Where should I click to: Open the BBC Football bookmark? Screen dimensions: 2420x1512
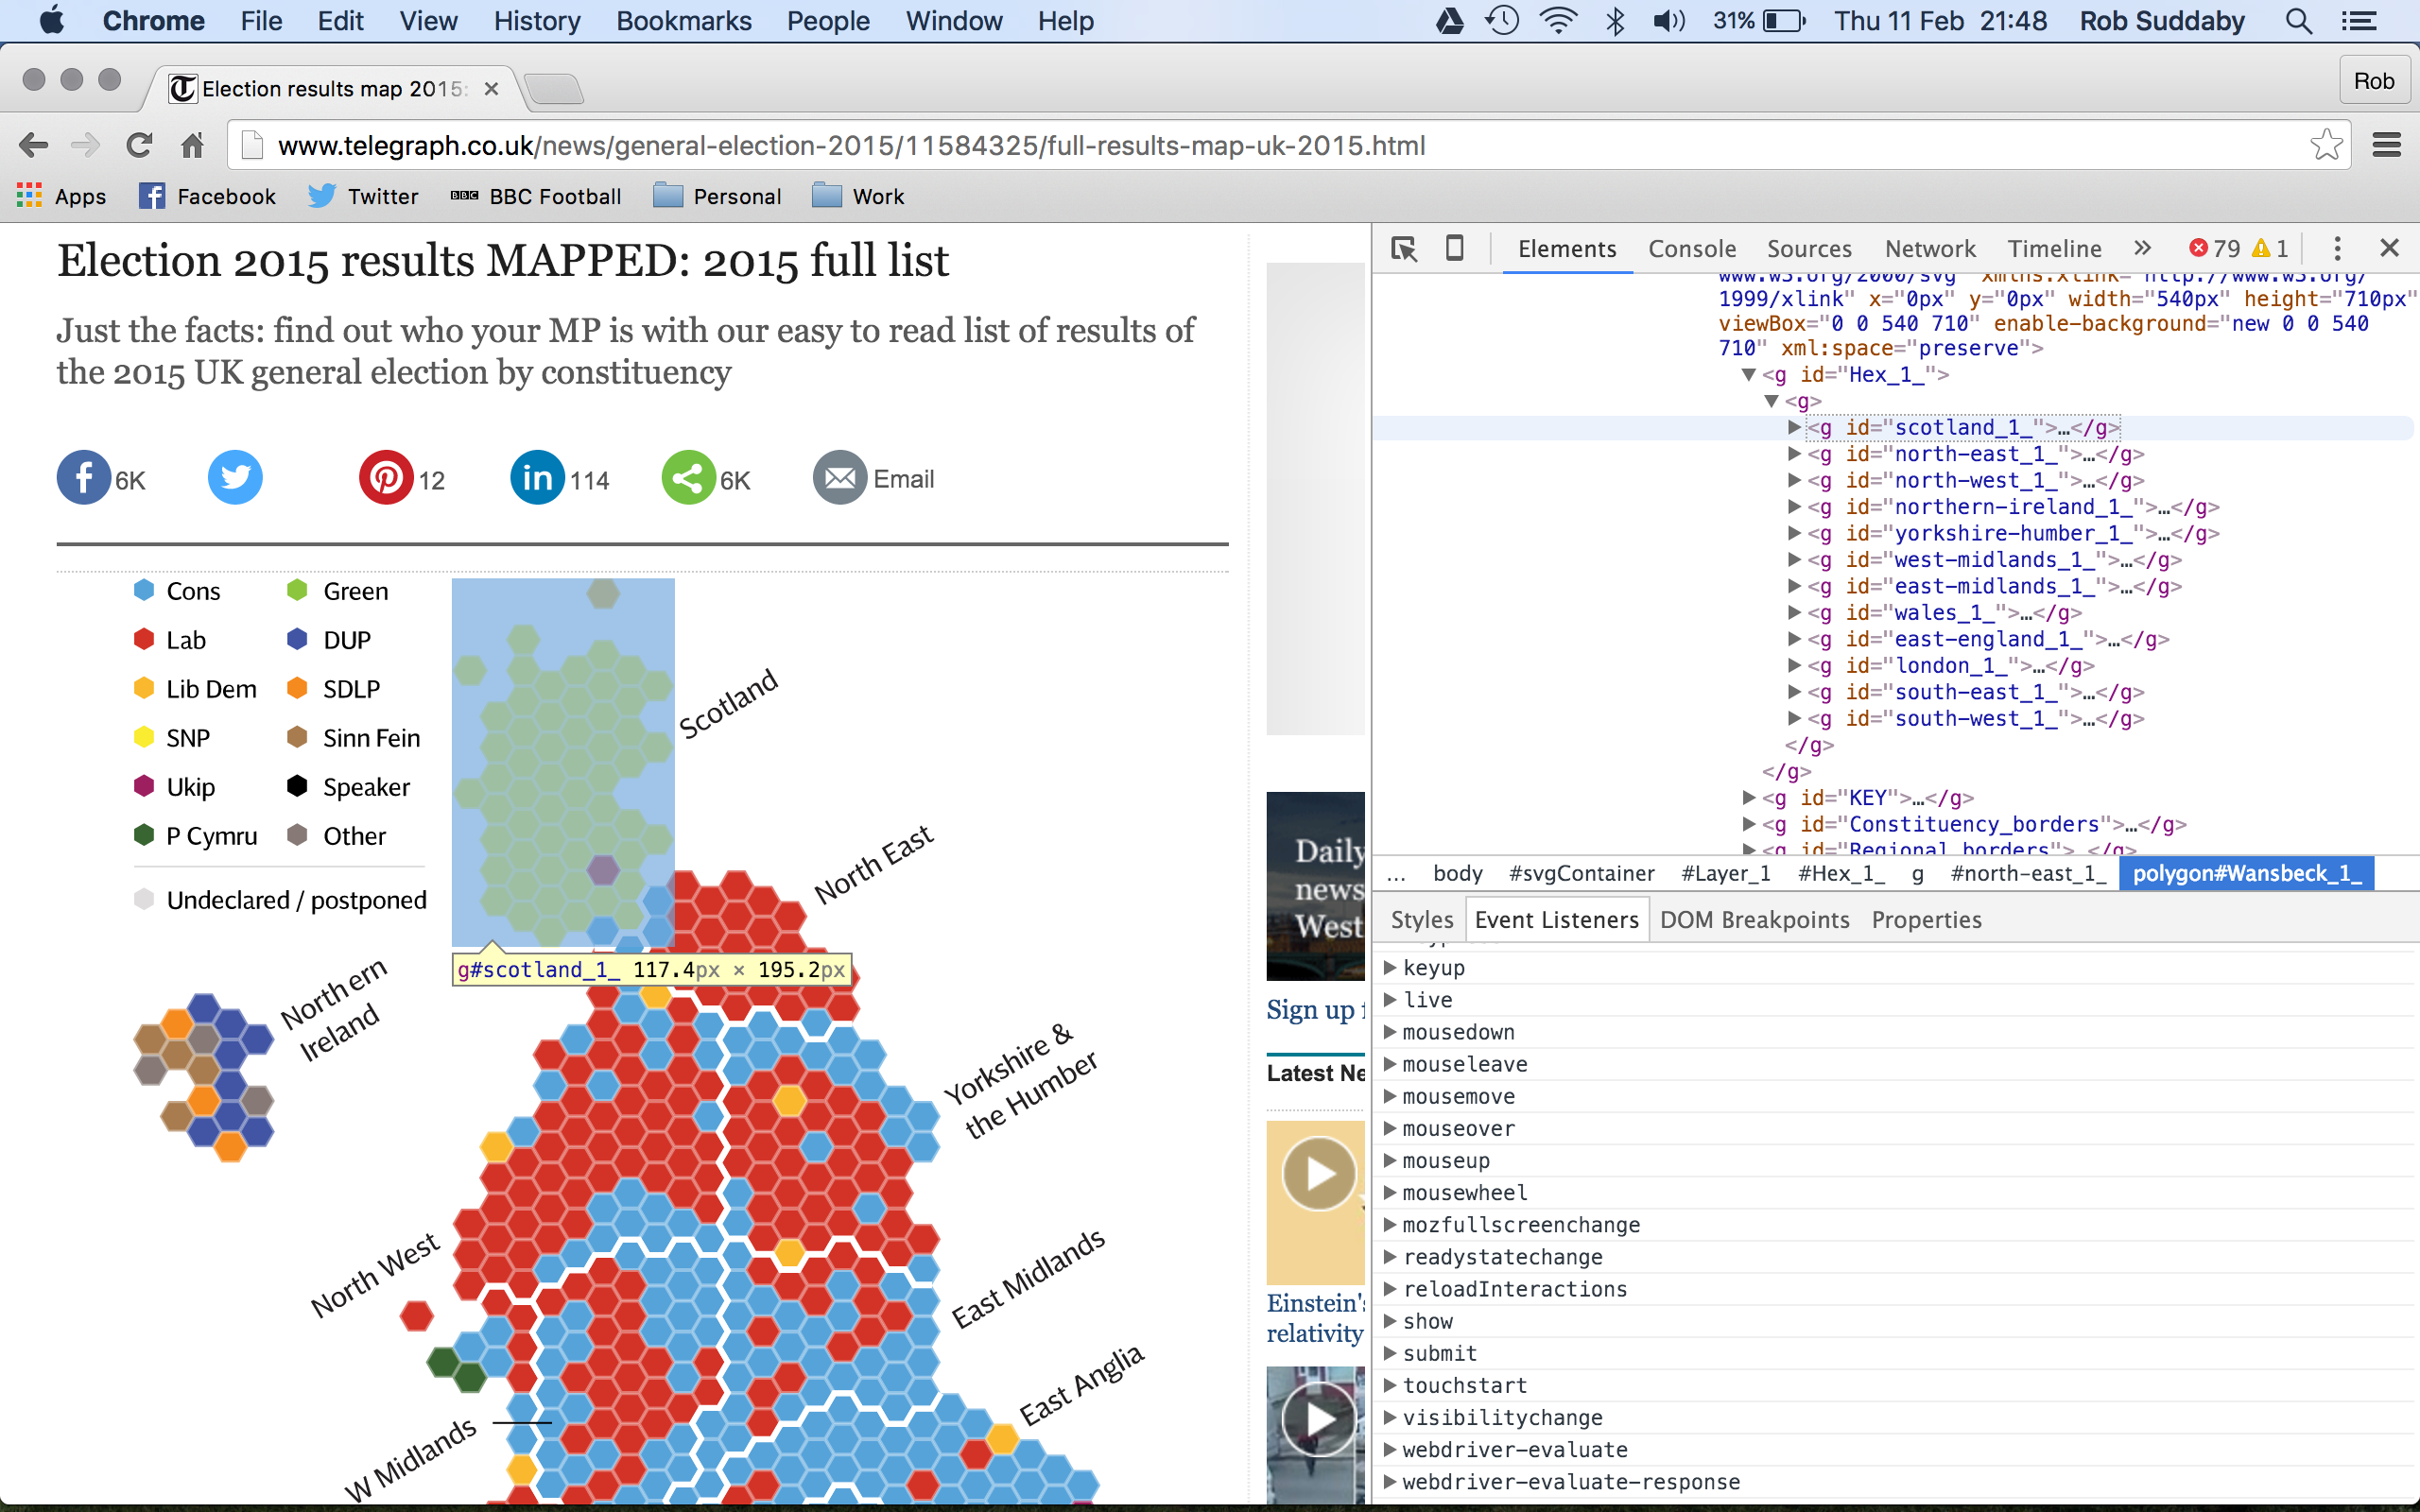[536, 196]
